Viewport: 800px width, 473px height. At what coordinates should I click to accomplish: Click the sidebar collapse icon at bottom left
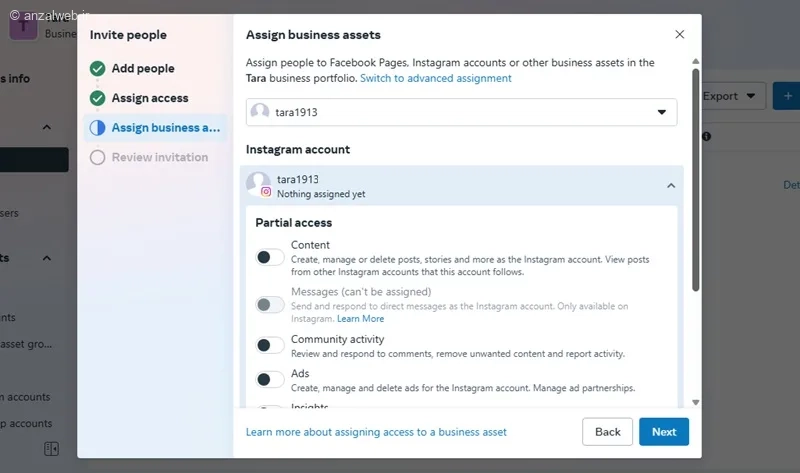[52, 448]
